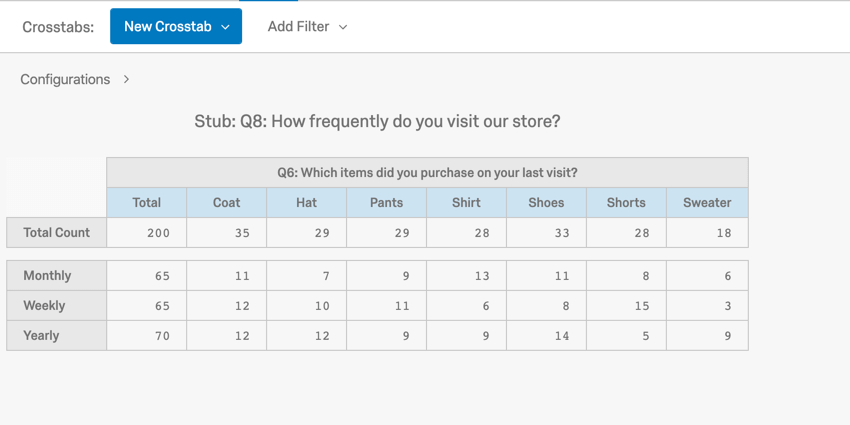This screenshot has height=425, width=850.
Task: Select the Total Count row label
Action: [57, 232]
